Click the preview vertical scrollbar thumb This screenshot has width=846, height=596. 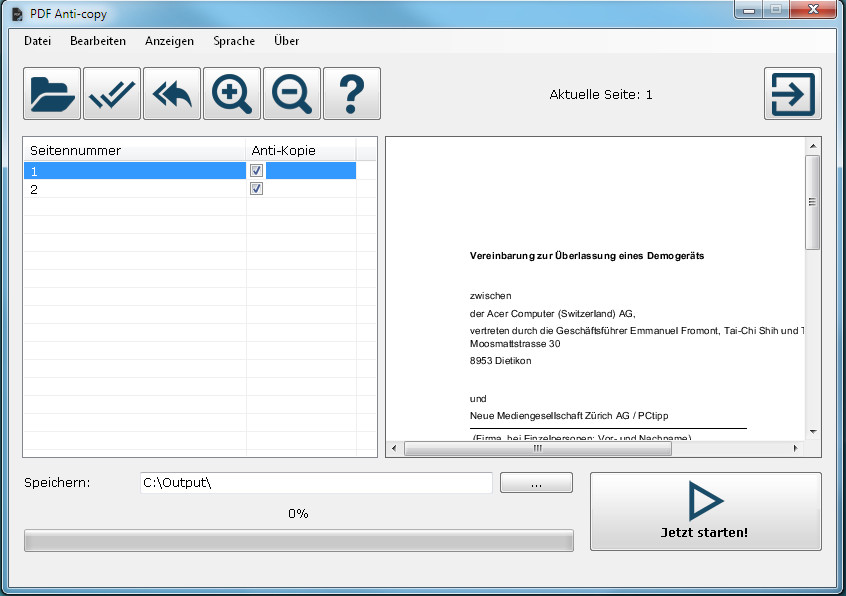[x=813, y=202]
